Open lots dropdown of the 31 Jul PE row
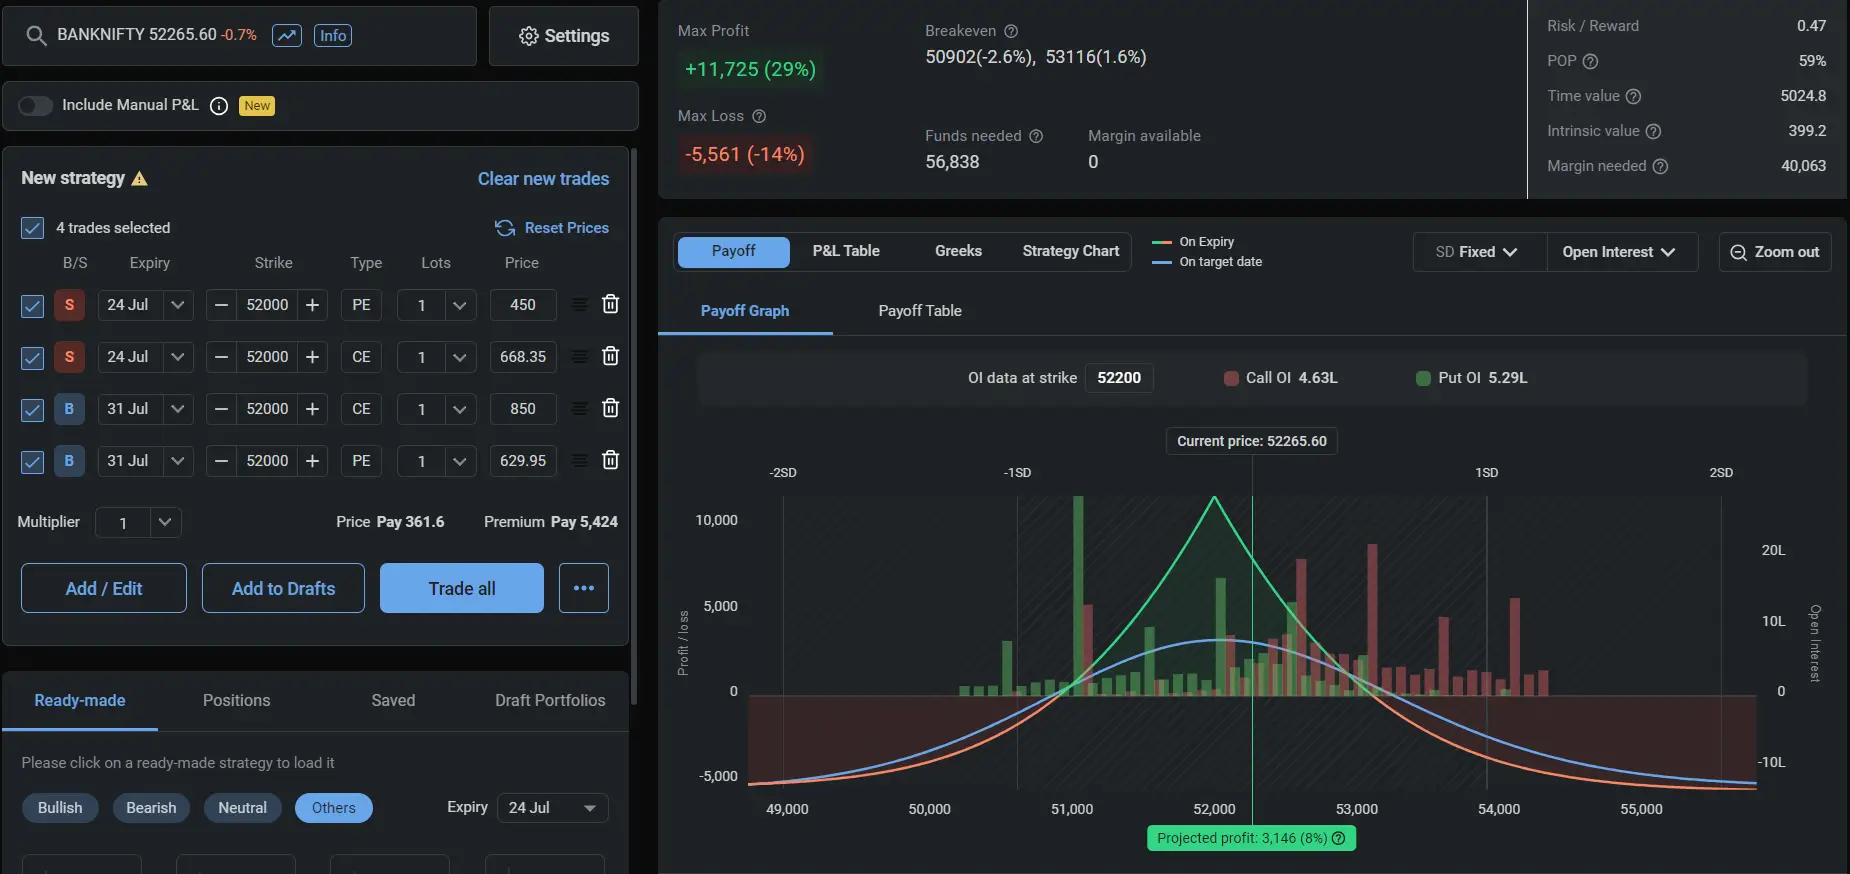The height and width of the screenshot is (874, 1850). pos(459,461)
